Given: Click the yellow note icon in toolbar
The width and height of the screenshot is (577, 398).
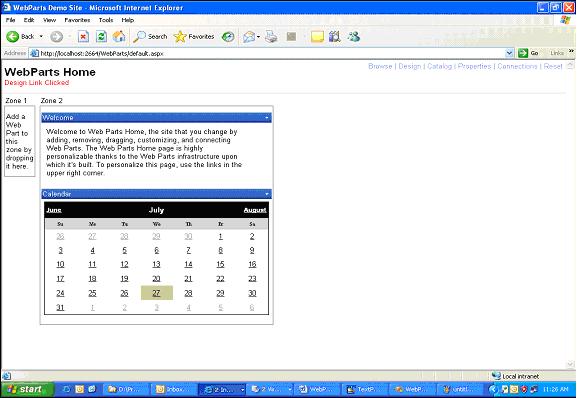Looking at the screenshot, I should tap(317, 36).
